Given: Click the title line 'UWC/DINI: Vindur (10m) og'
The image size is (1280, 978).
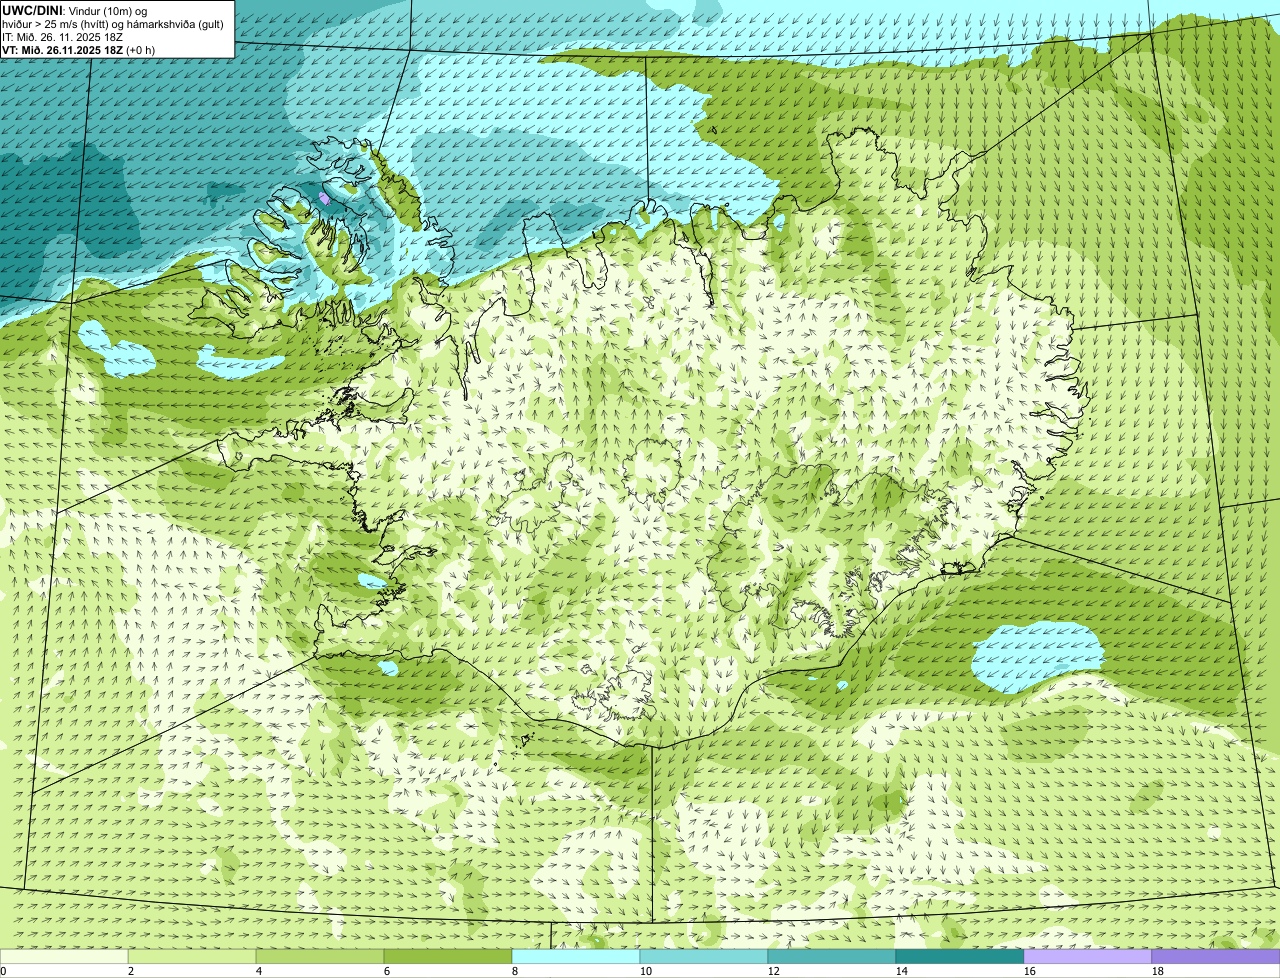Looking at the screenshot, I should pos(75,10).
